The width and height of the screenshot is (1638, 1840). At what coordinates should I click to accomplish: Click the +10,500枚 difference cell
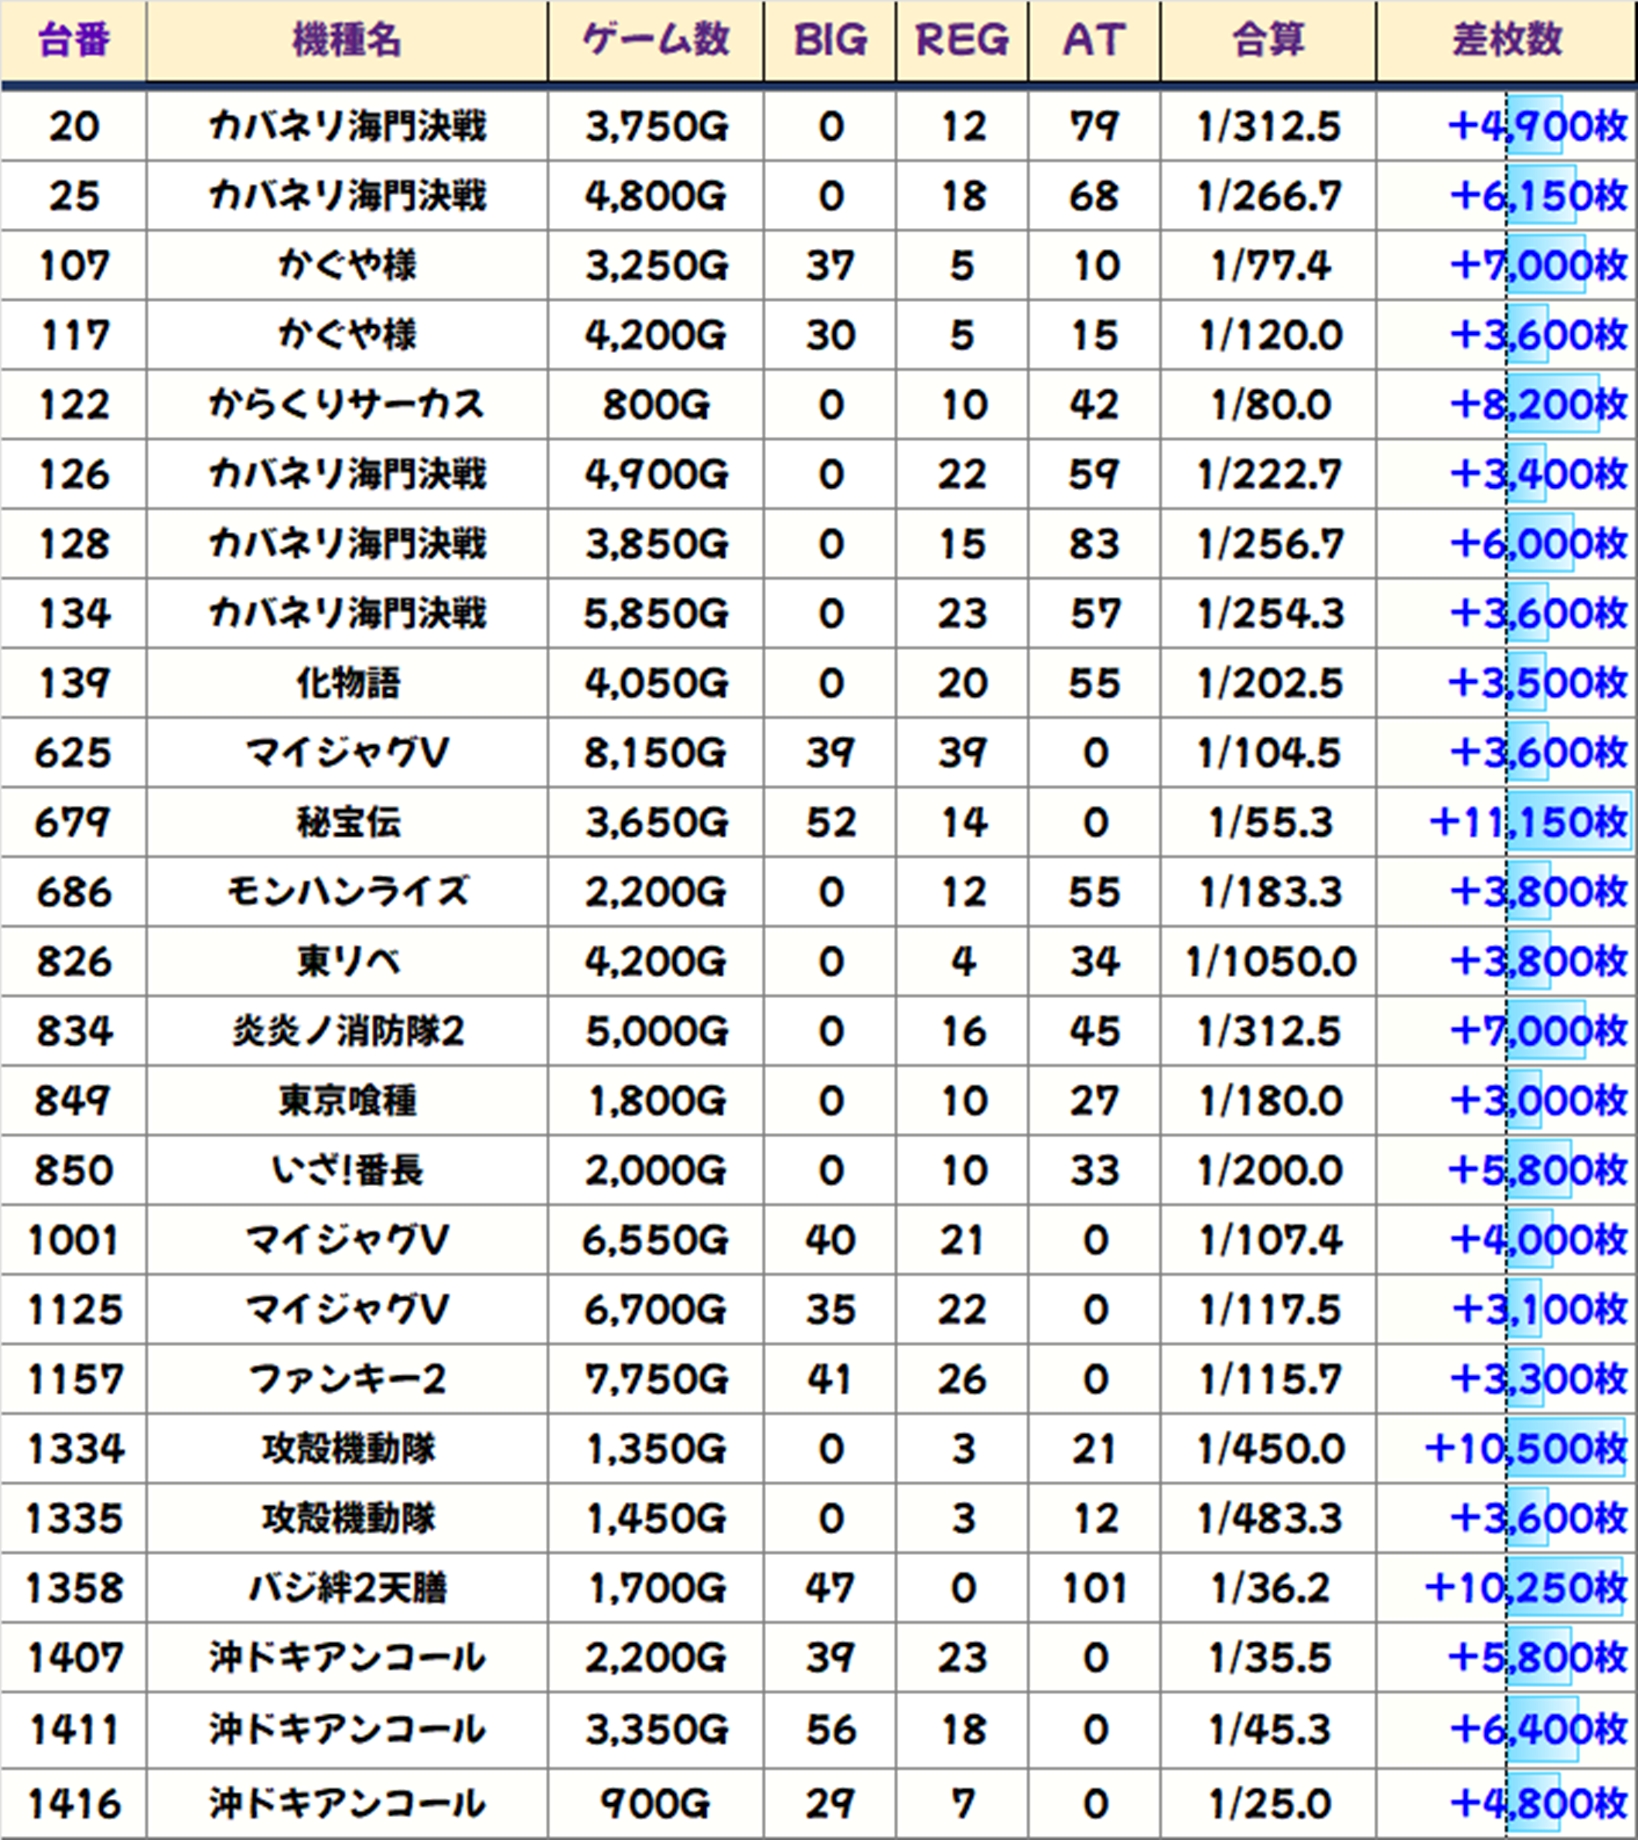(1525, 1448)
